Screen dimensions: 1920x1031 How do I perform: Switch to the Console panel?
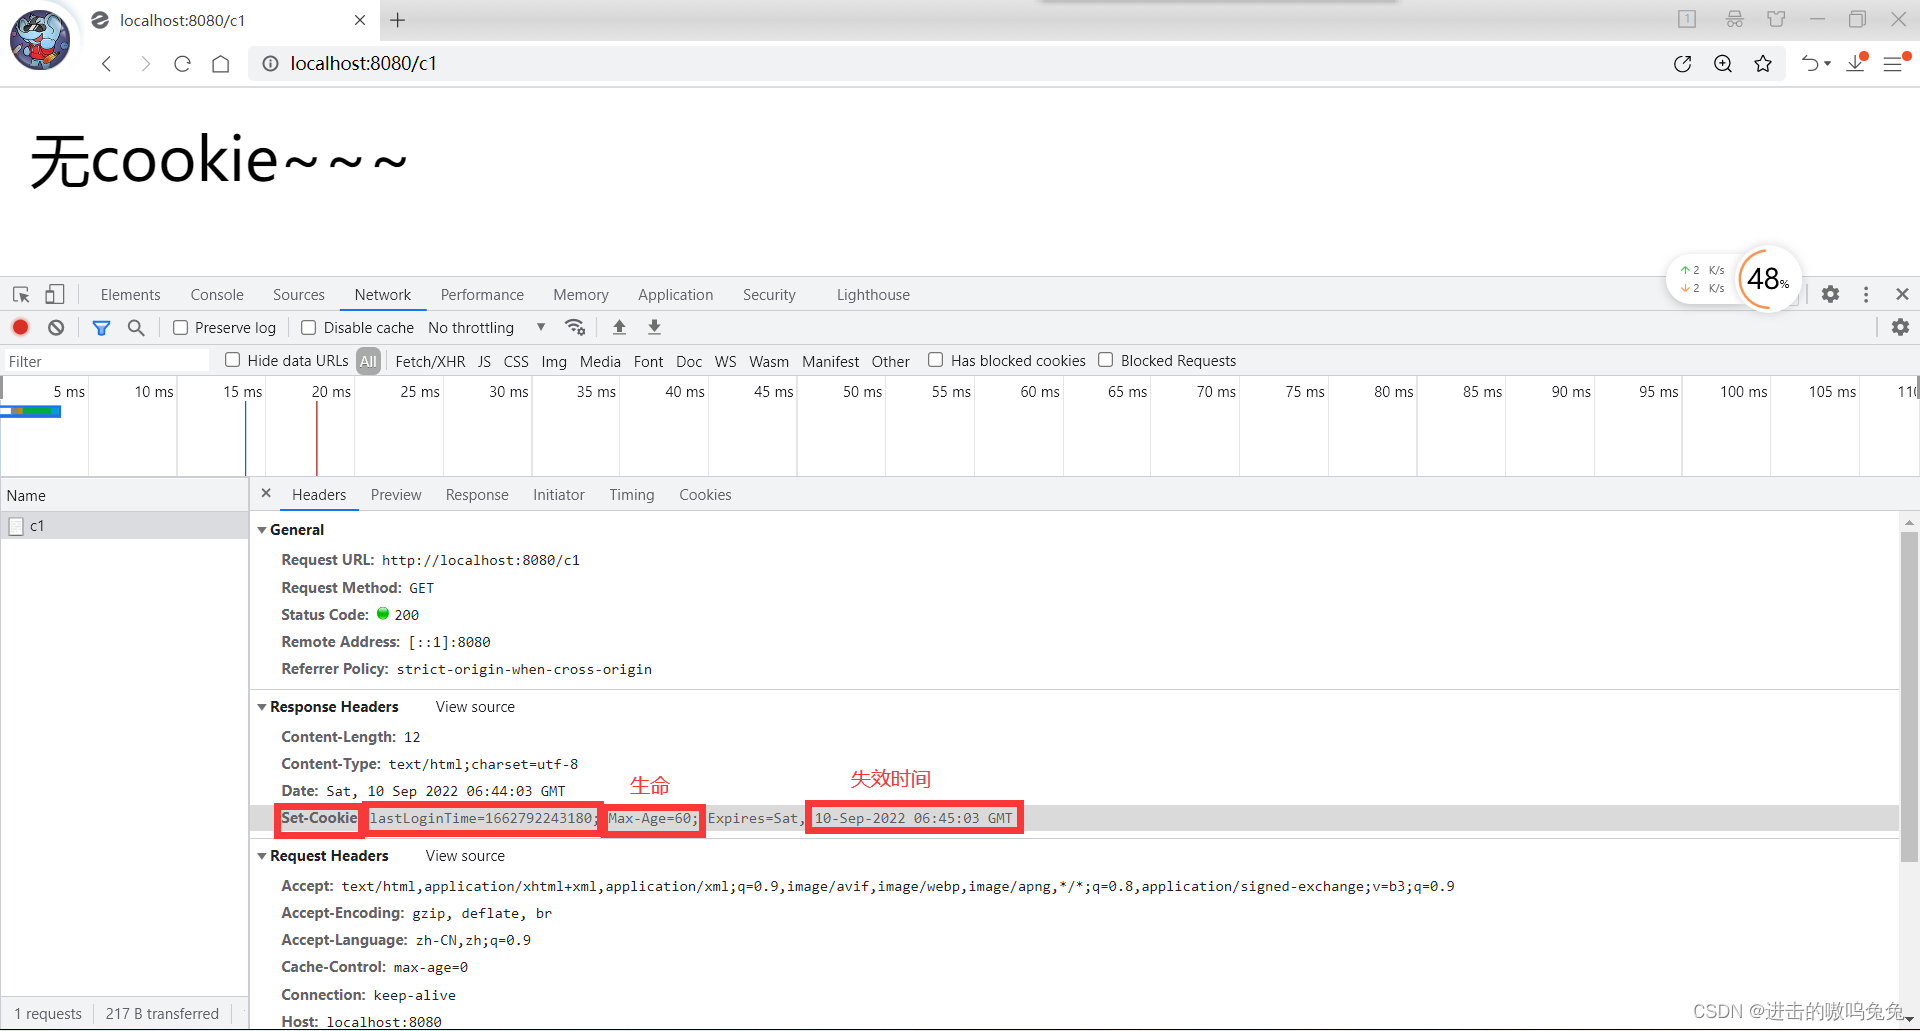216,294
